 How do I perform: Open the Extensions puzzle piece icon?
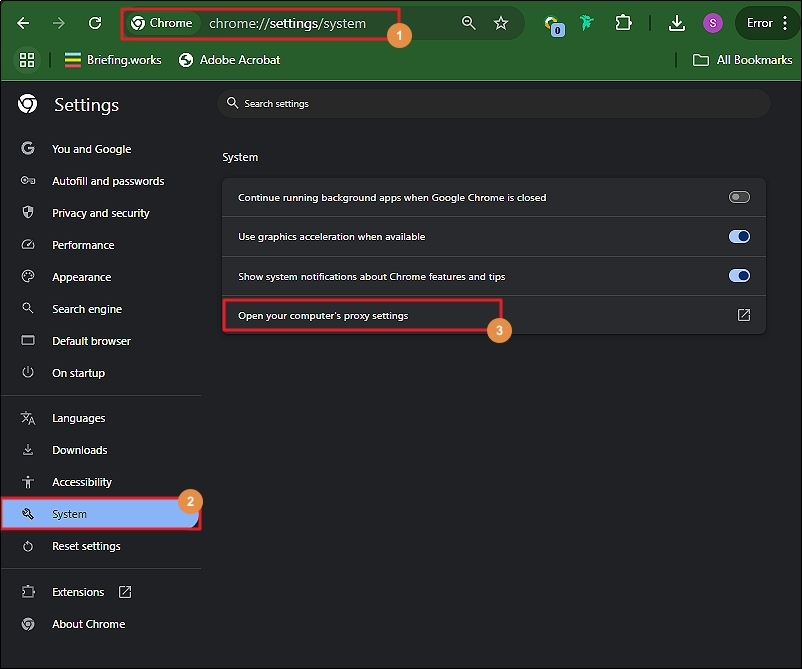click(624, 23)
